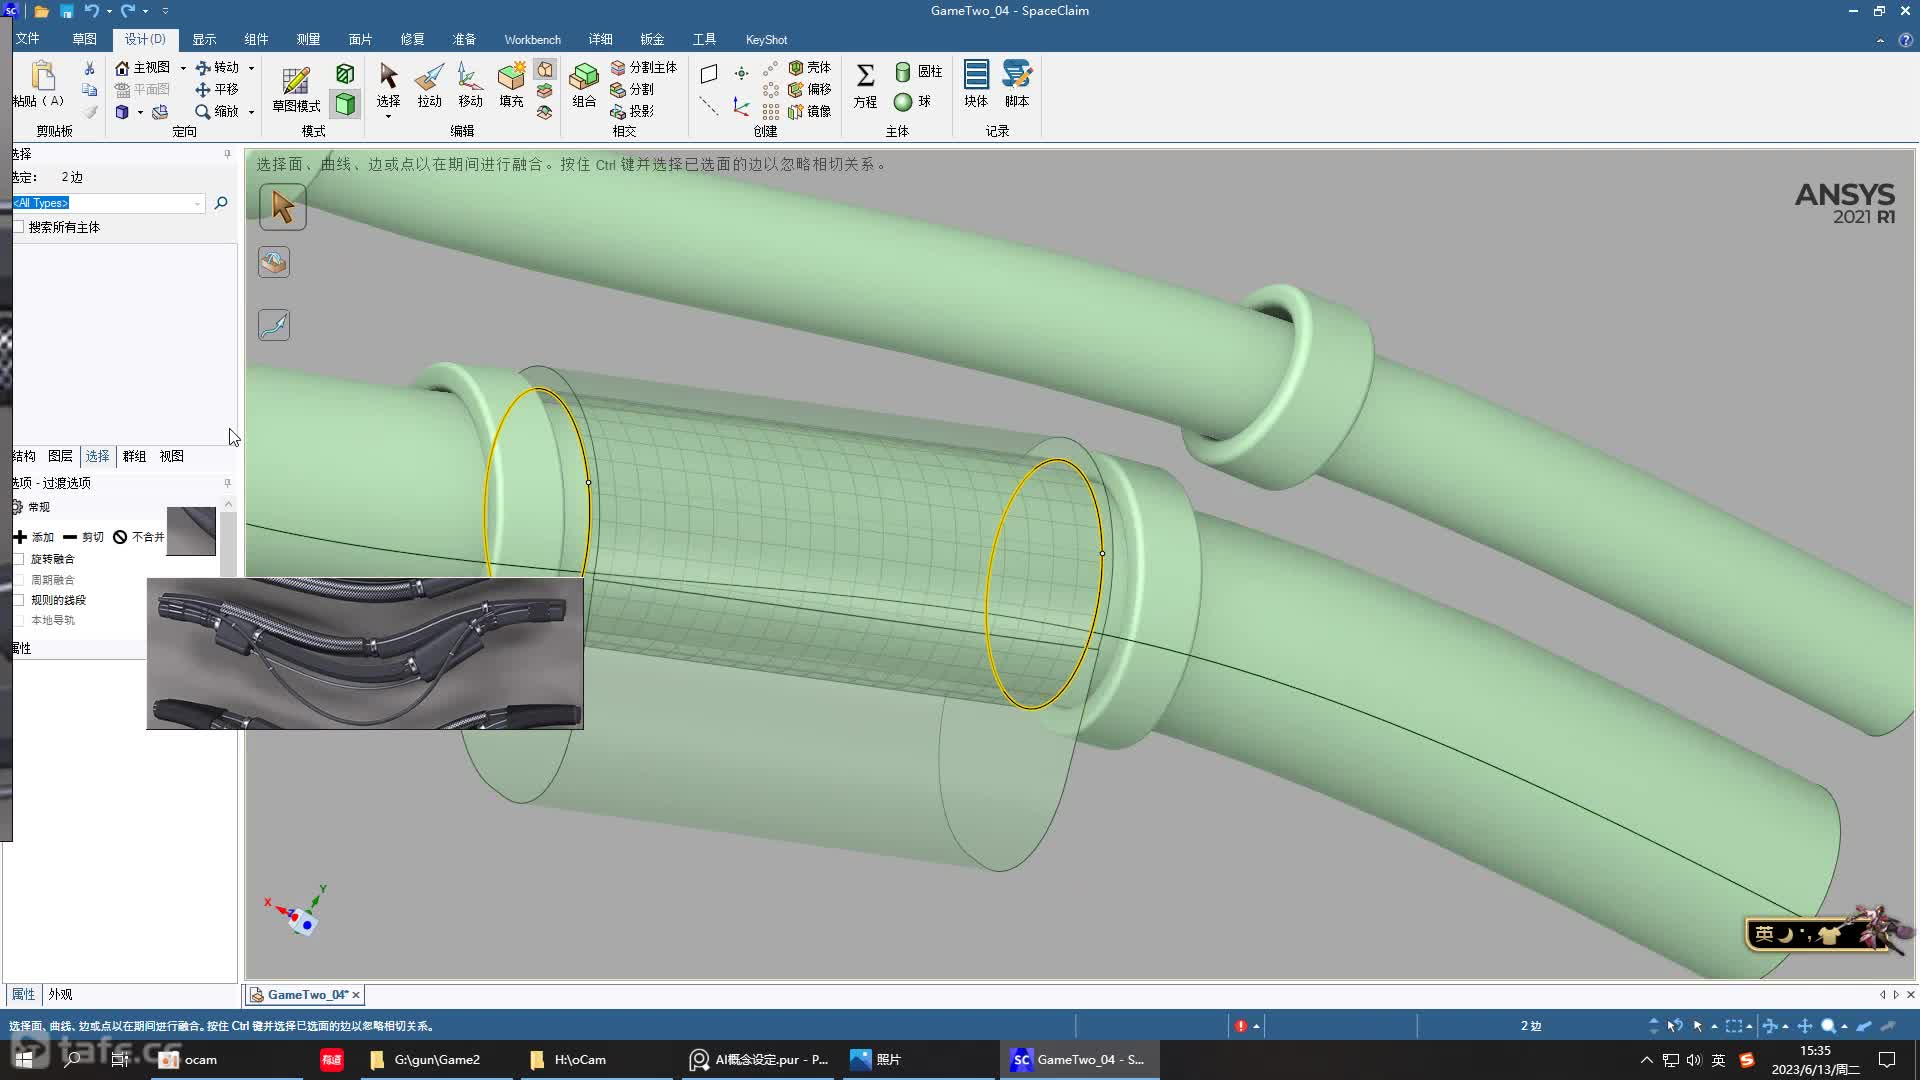Enable 规则的线段 checkbox
This screenshot has height=1080, width=1920.
[x=18, y=600]
